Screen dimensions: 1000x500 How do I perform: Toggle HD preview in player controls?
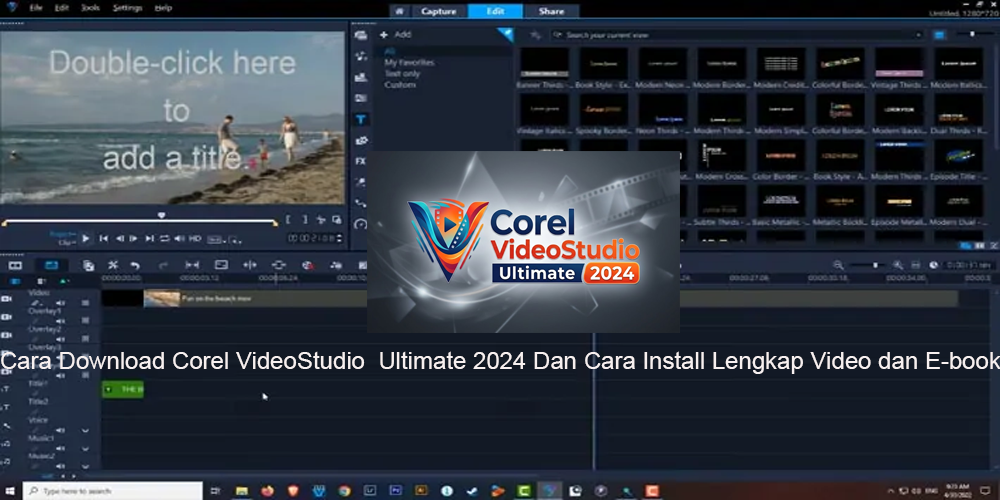pyautogui.click(x=195, y=239)
